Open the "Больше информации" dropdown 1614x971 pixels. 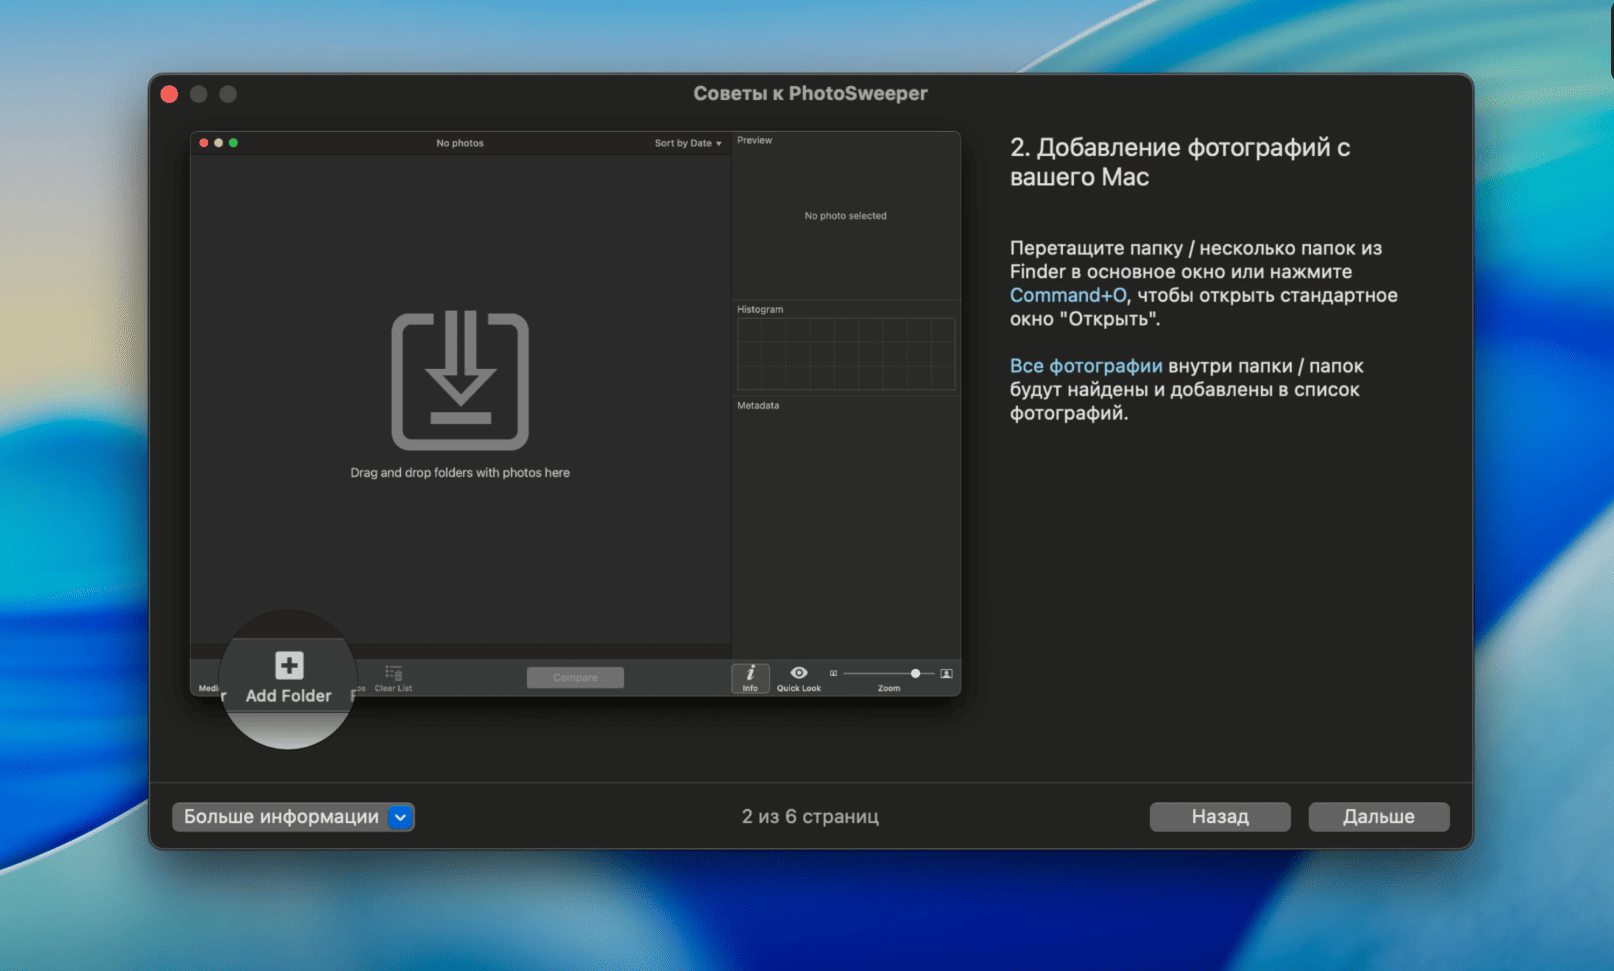point(293,817)
